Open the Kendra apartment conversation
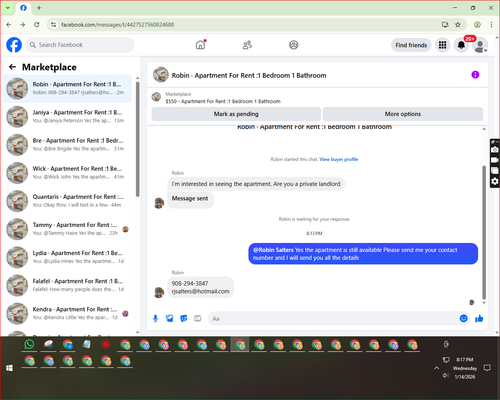Image resolution: width=500 pixels, height=400 pixels. point(68,313)
